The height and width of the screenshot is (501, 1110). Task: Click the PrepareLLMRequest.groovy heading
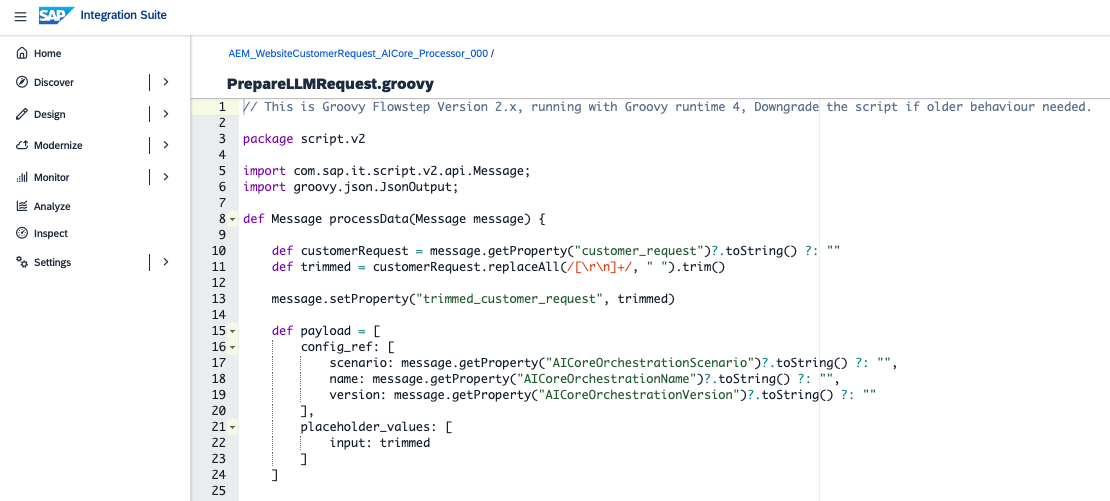click(x=330, y=84)
